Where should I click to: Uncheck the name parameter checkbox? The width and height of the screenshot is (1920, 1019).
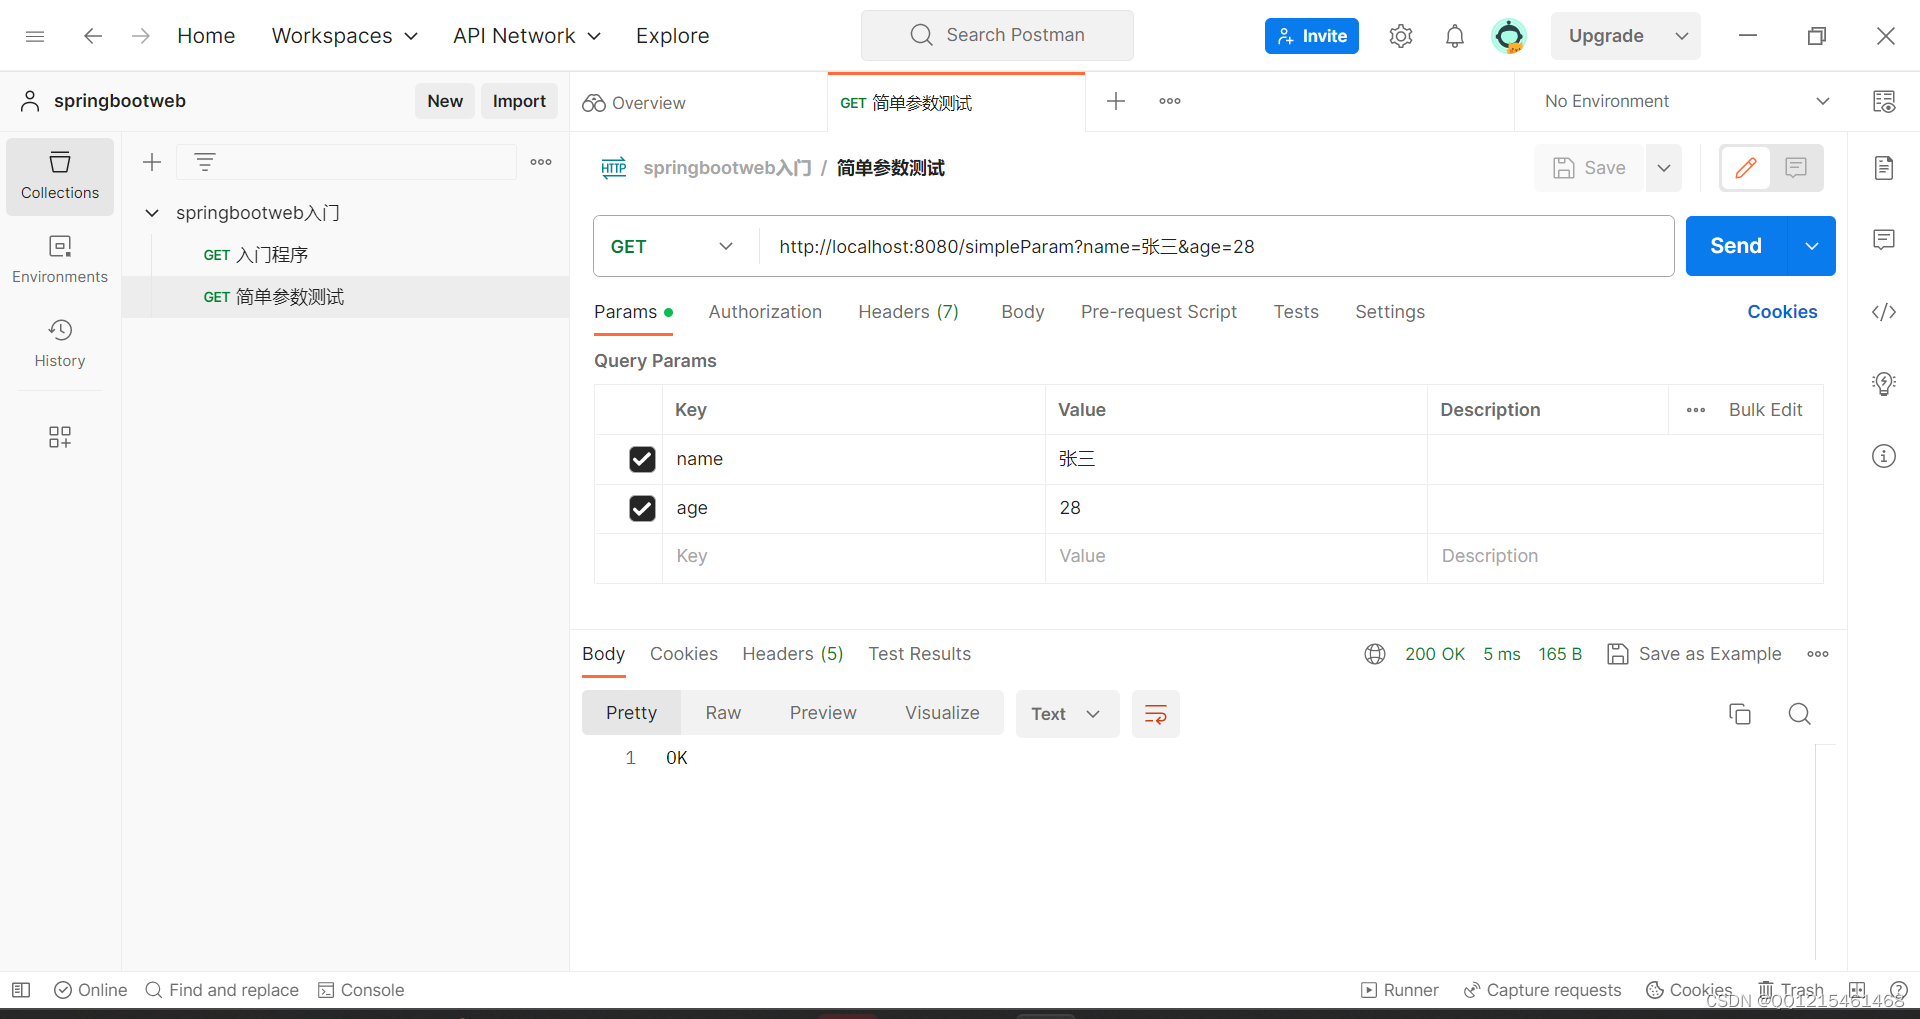click(642, 459)
